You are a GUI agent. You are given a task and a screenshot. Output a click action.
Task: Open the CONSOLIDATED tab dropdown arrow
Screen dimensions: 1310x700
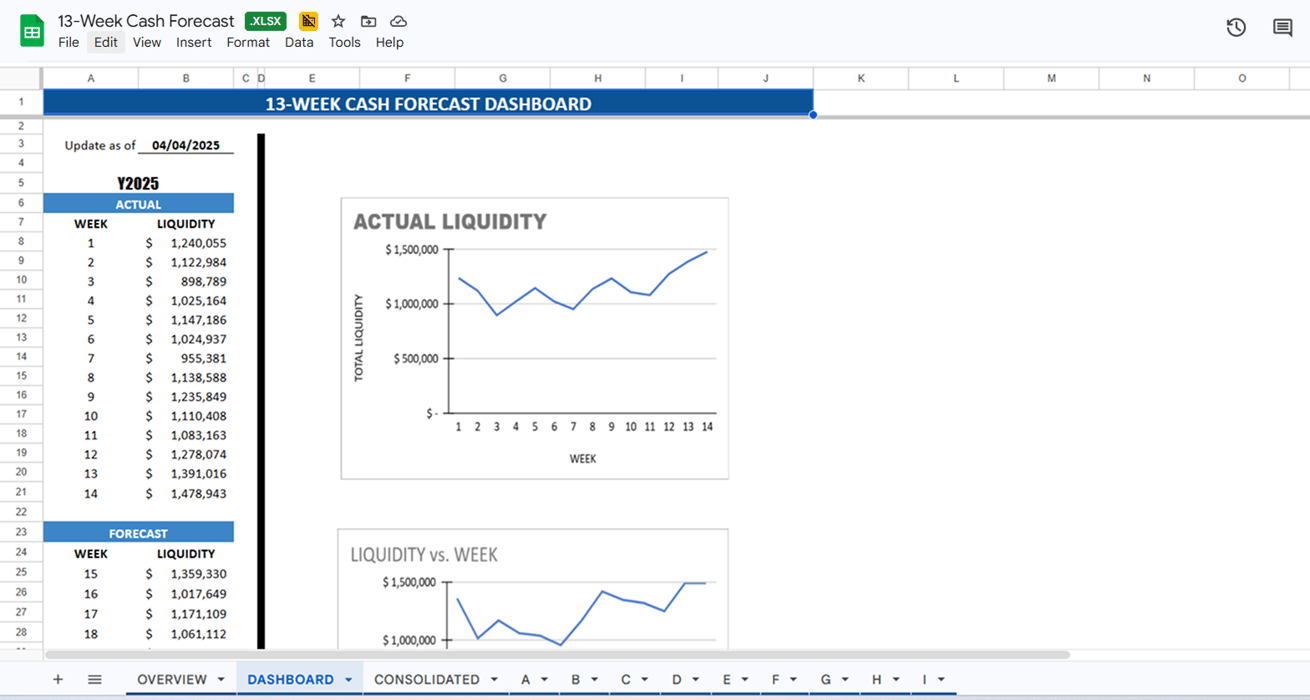[x=494, y=680]
